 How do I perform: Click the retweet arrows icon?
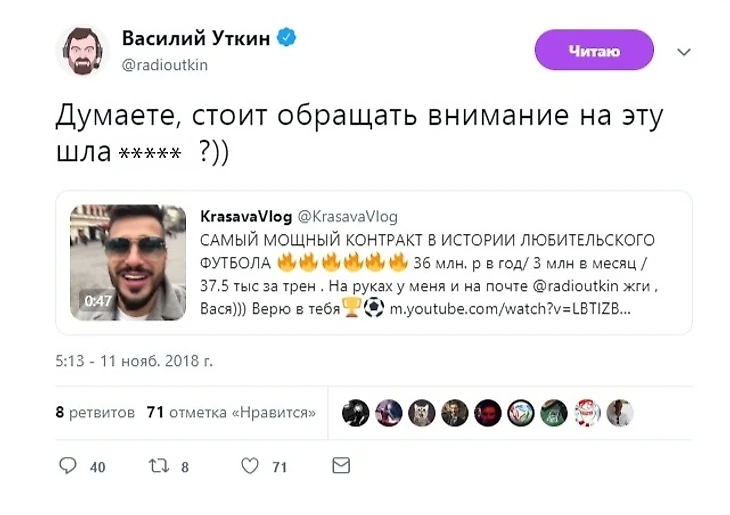coord(159,466)
